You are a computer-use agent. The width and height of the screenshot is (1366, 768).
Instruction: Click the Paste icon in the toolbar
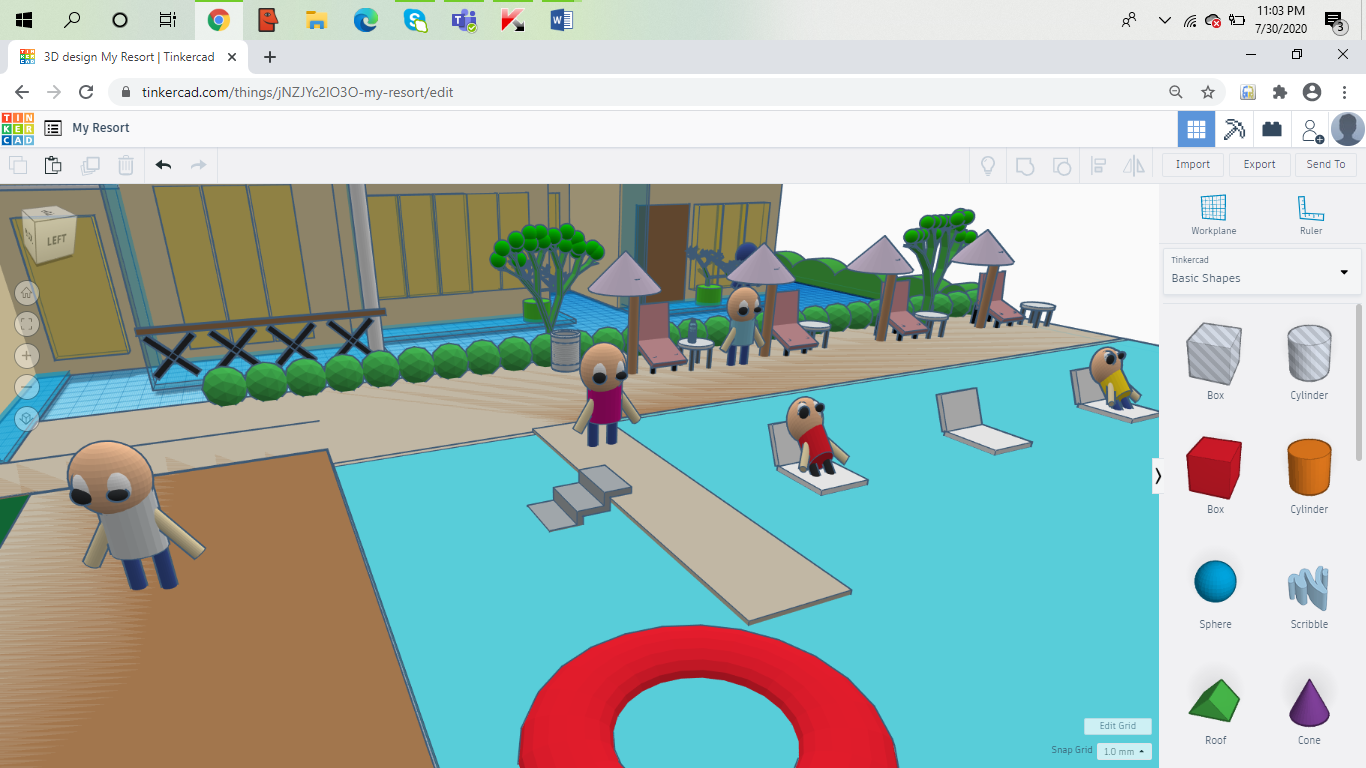(53, 165)
